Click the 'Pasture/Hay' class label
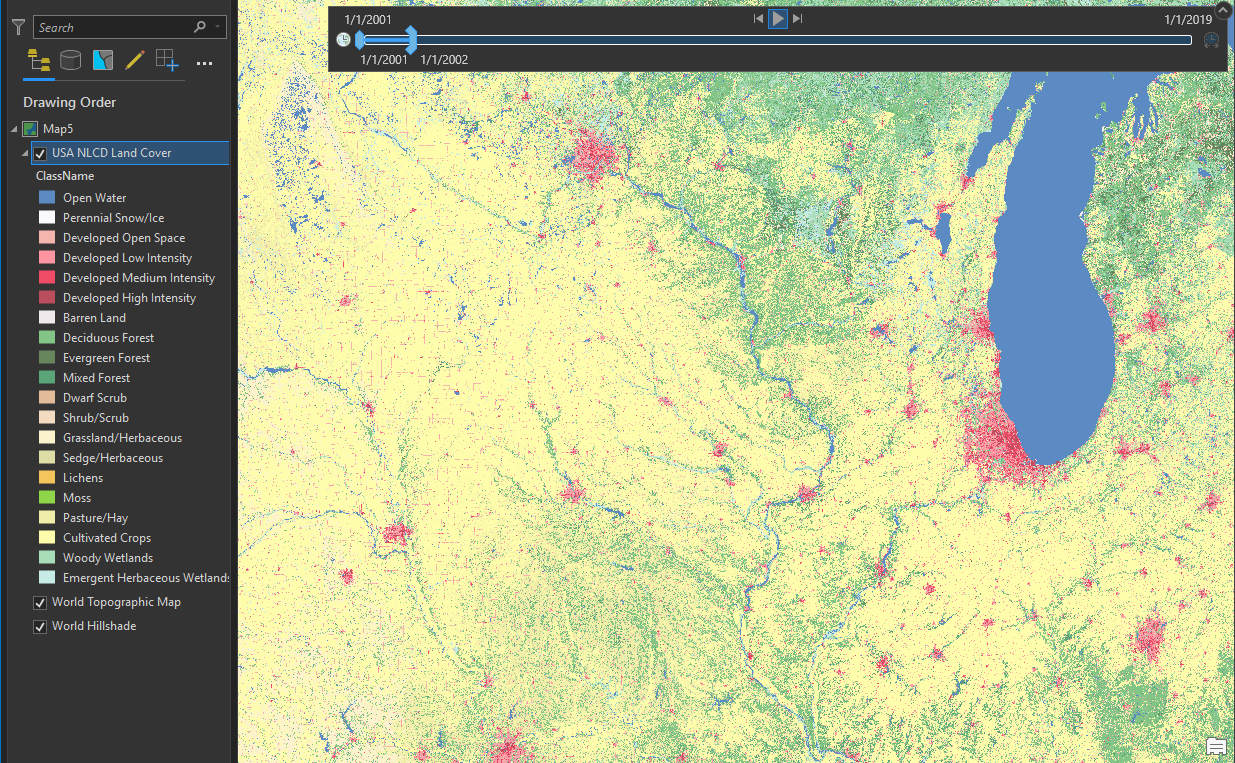Image resolution: width=1235 pixels, height=763 pixels. click(95, 518)
